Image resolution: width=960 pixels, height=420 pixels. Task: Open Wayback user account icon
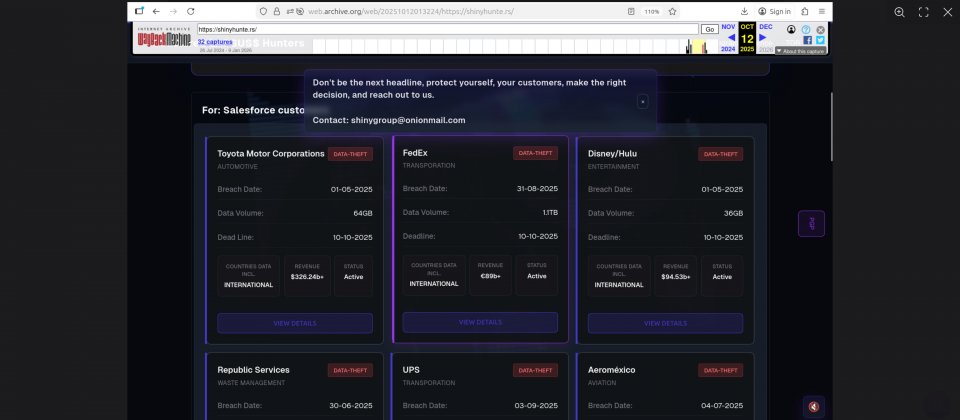pos(792,30)
